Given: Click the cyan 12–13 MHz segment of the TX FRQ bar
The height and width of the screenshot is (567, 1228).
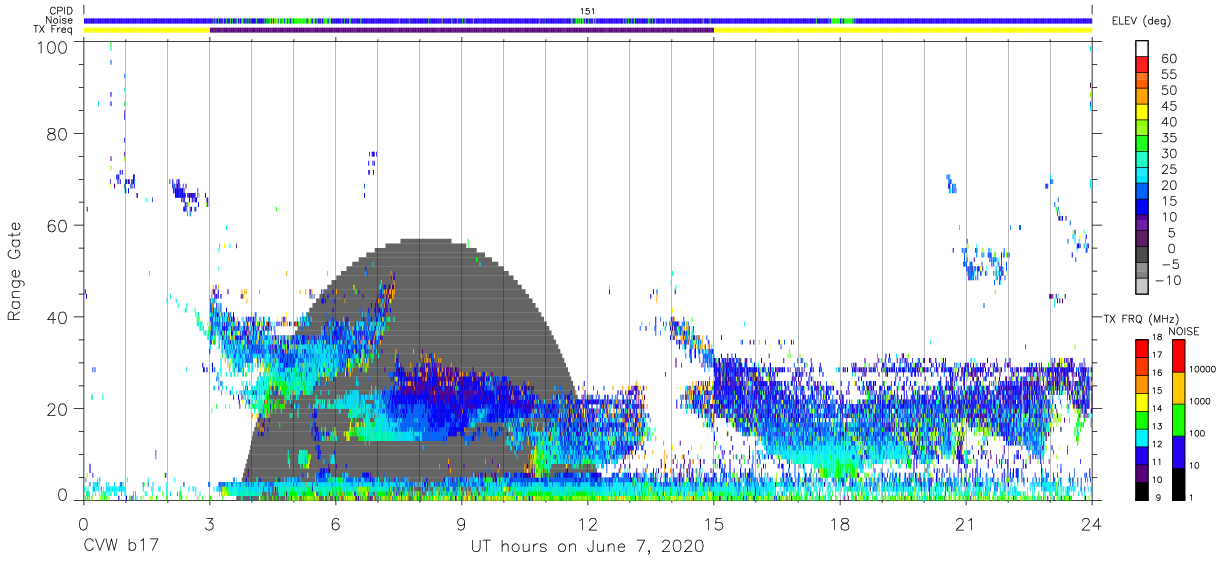Looking at the screenshot, I should [1140, 438].
